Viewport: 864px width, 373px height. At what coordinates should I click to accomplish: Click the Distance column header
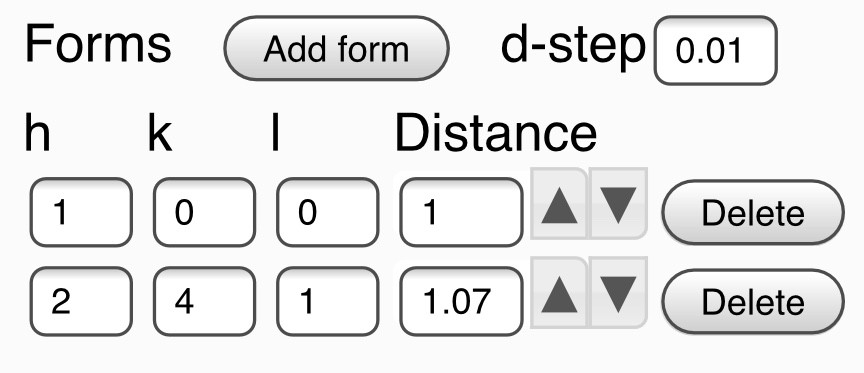pyautogui.click(x=496, y=133)
